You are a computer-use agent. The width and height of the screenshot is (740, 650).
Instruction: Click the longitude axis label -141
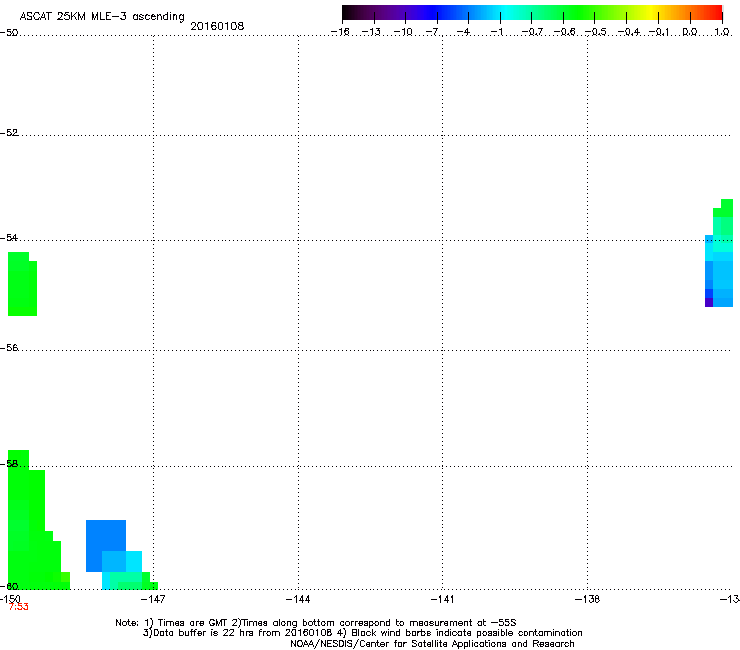[x=443, y=599]
